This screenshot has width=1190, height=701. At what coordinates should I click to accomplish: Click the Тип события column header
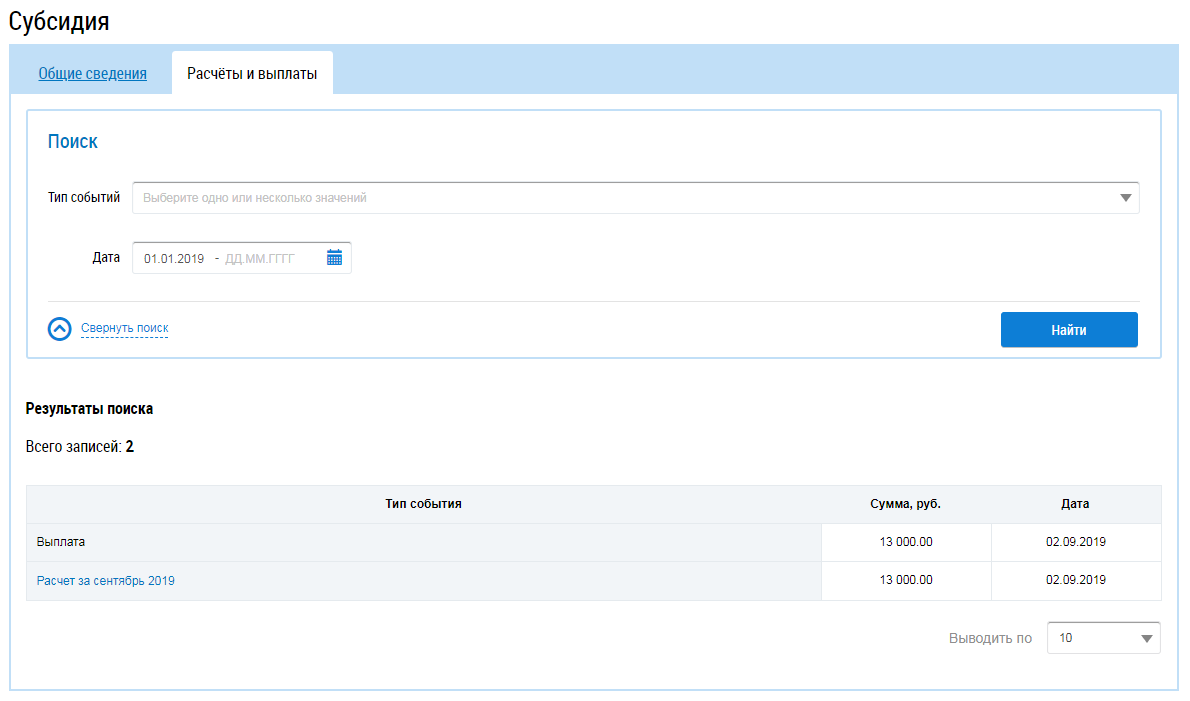(x=423, y=504)
